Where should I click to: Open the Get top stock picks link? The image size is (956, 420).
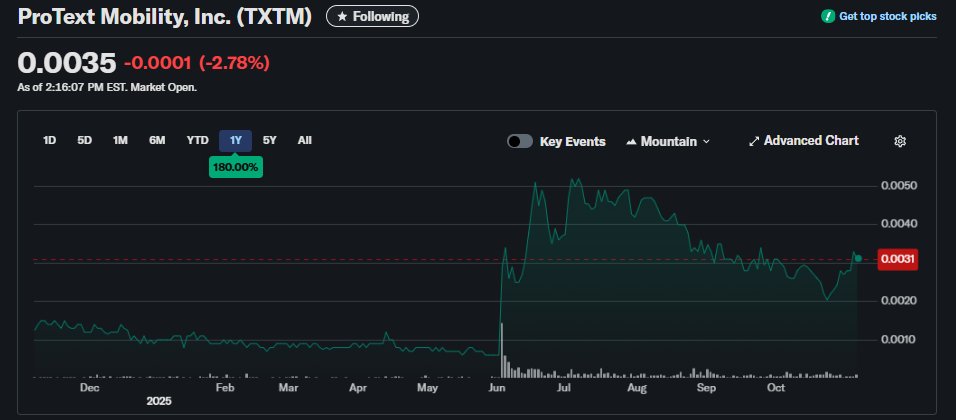click(x=888, y=16)
